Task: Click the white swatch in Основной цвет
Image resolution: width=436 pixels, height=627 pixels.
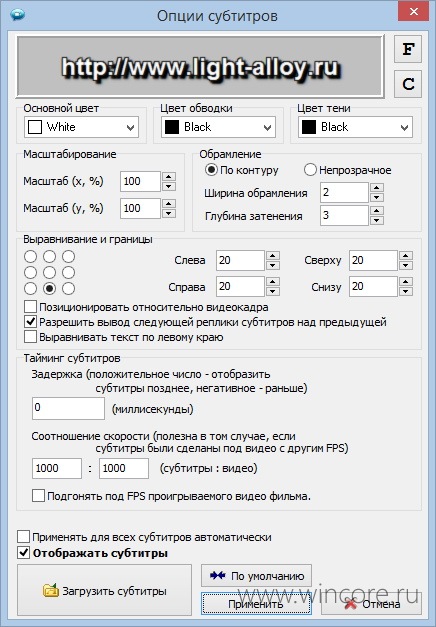Action: click(x=35, y=127)
